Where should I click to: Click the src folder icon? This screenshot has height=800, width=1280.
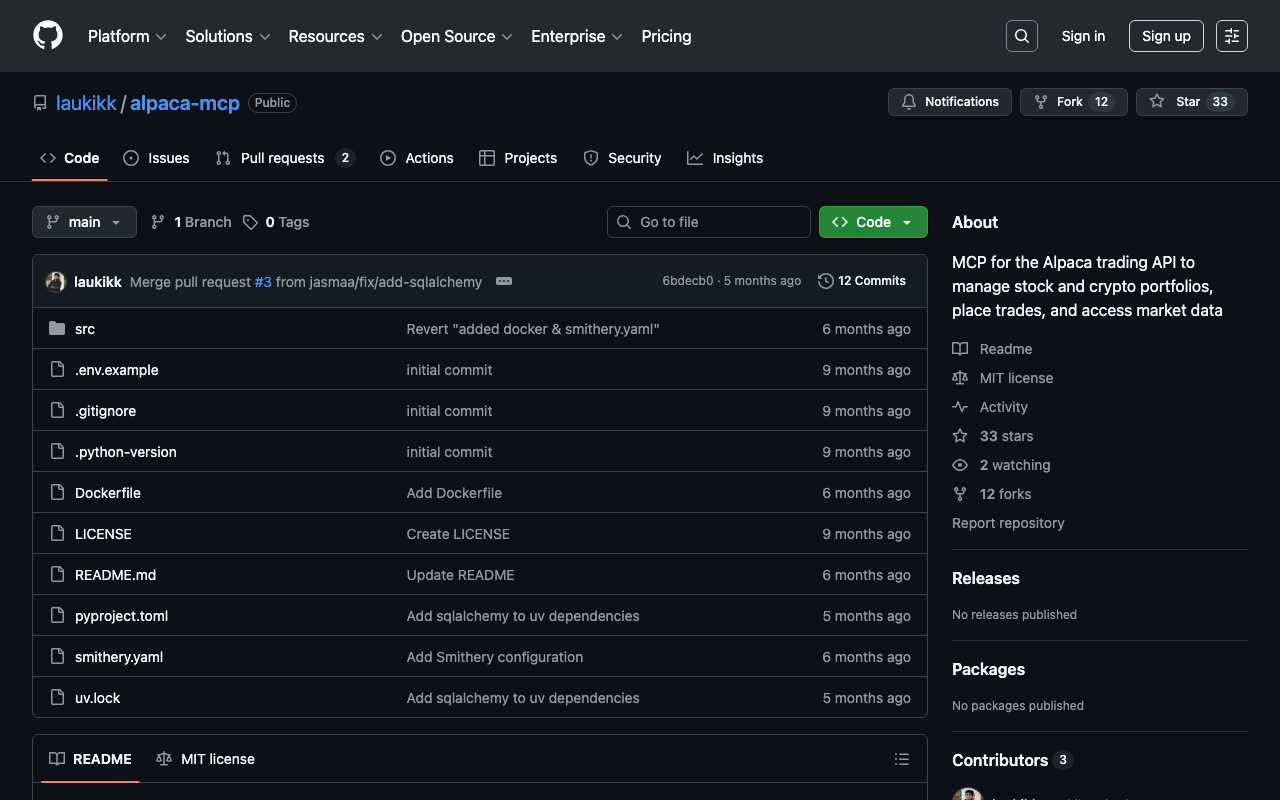(x=57, y=329)
